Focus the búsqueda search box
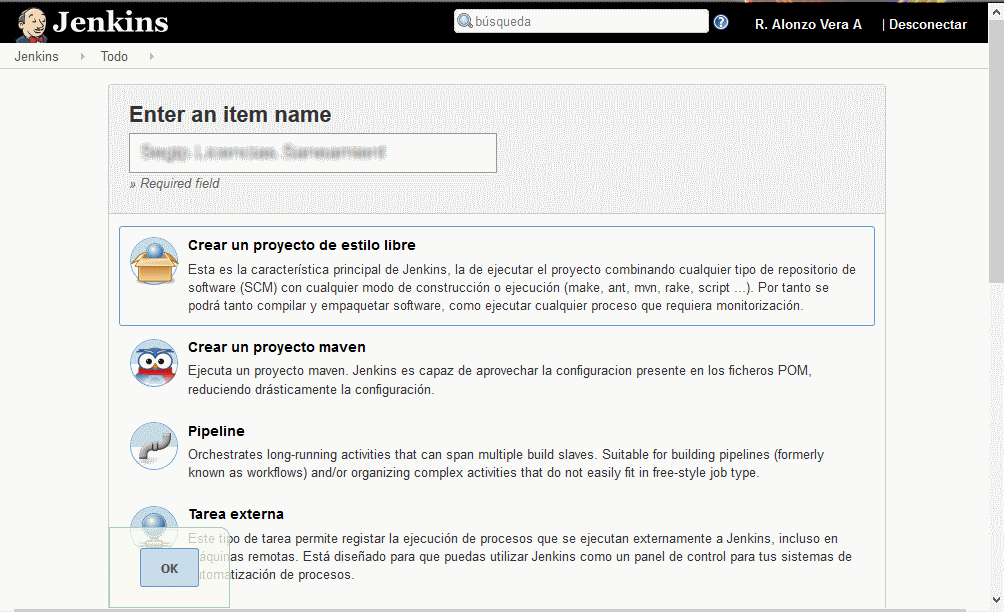The width and height of the screenshot is (1004, 612). tap(581, 21)
